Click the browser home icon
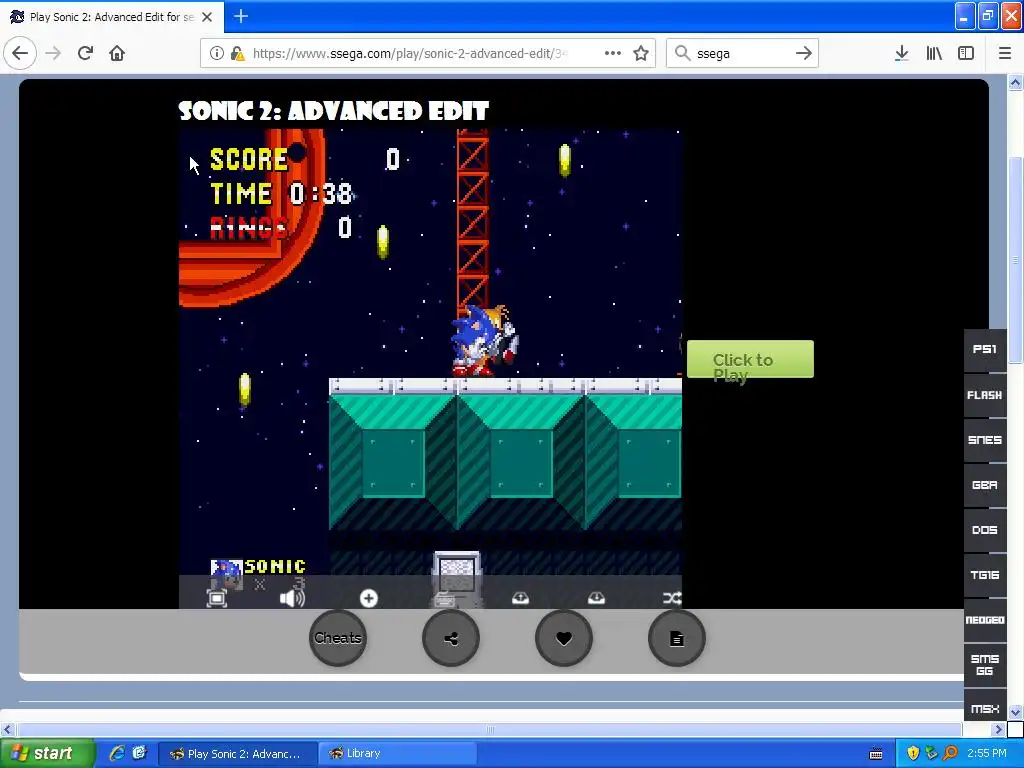1024x768 pixels. click(117, 53)
